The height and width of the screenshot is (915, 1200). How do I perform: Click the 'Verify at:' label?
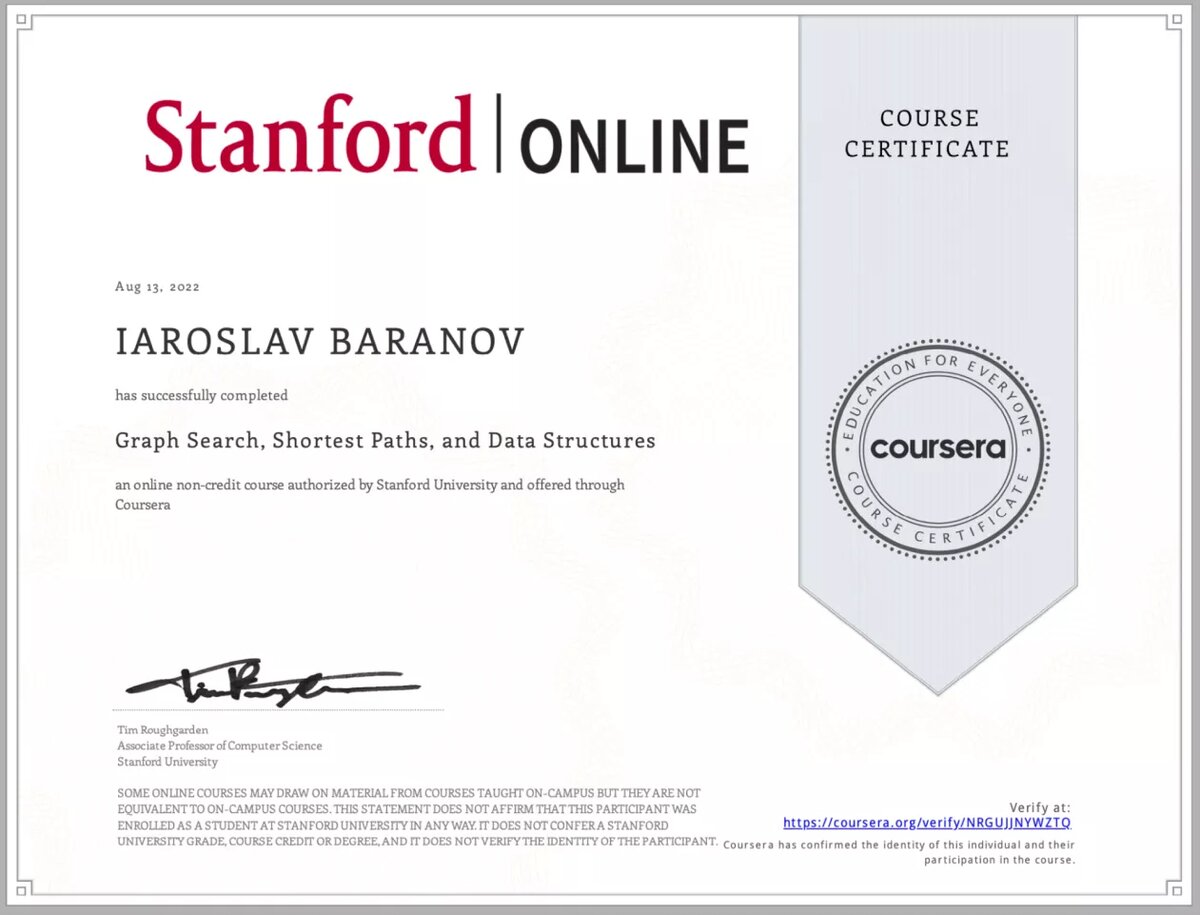(1040, 807)
